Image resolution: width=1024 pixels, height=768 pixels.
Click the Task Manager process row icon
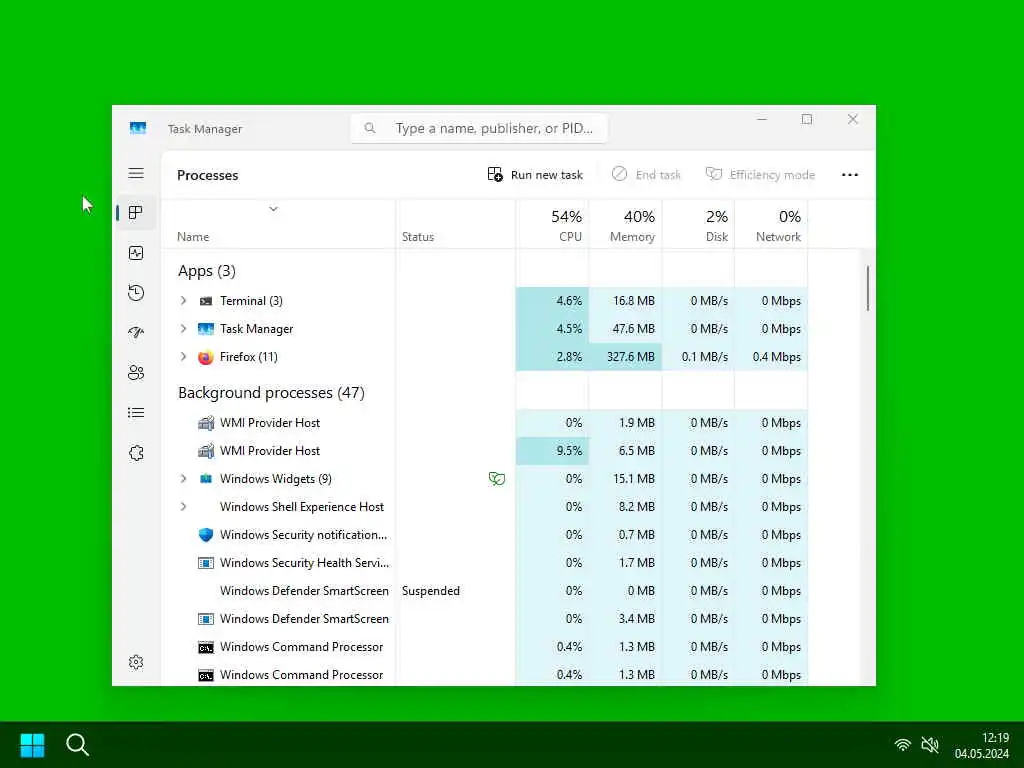click(x=206, y=329)
